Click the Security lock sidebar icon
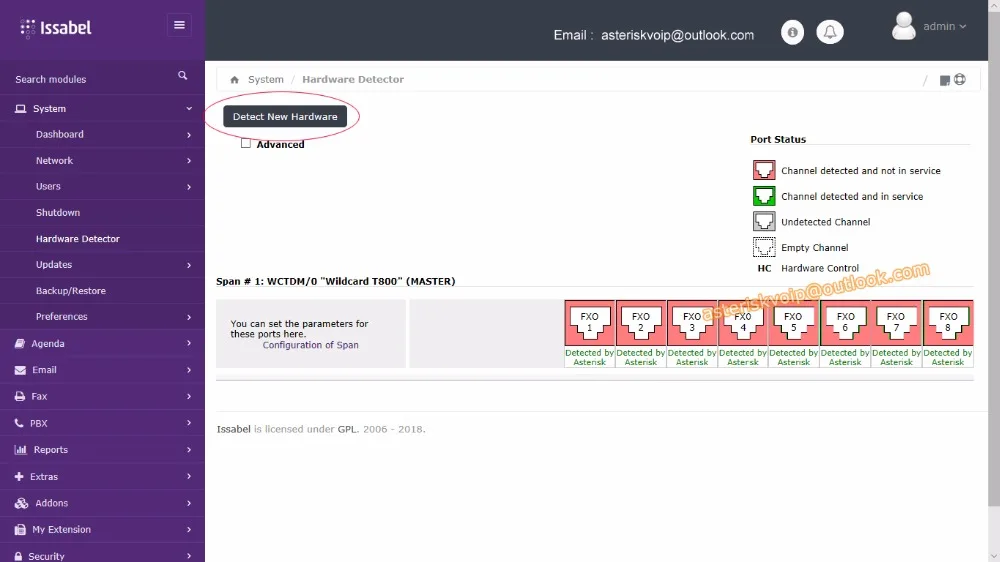The width and height of the screenshot is (1000, 562). pyautogui.click(x=18, y=556)
